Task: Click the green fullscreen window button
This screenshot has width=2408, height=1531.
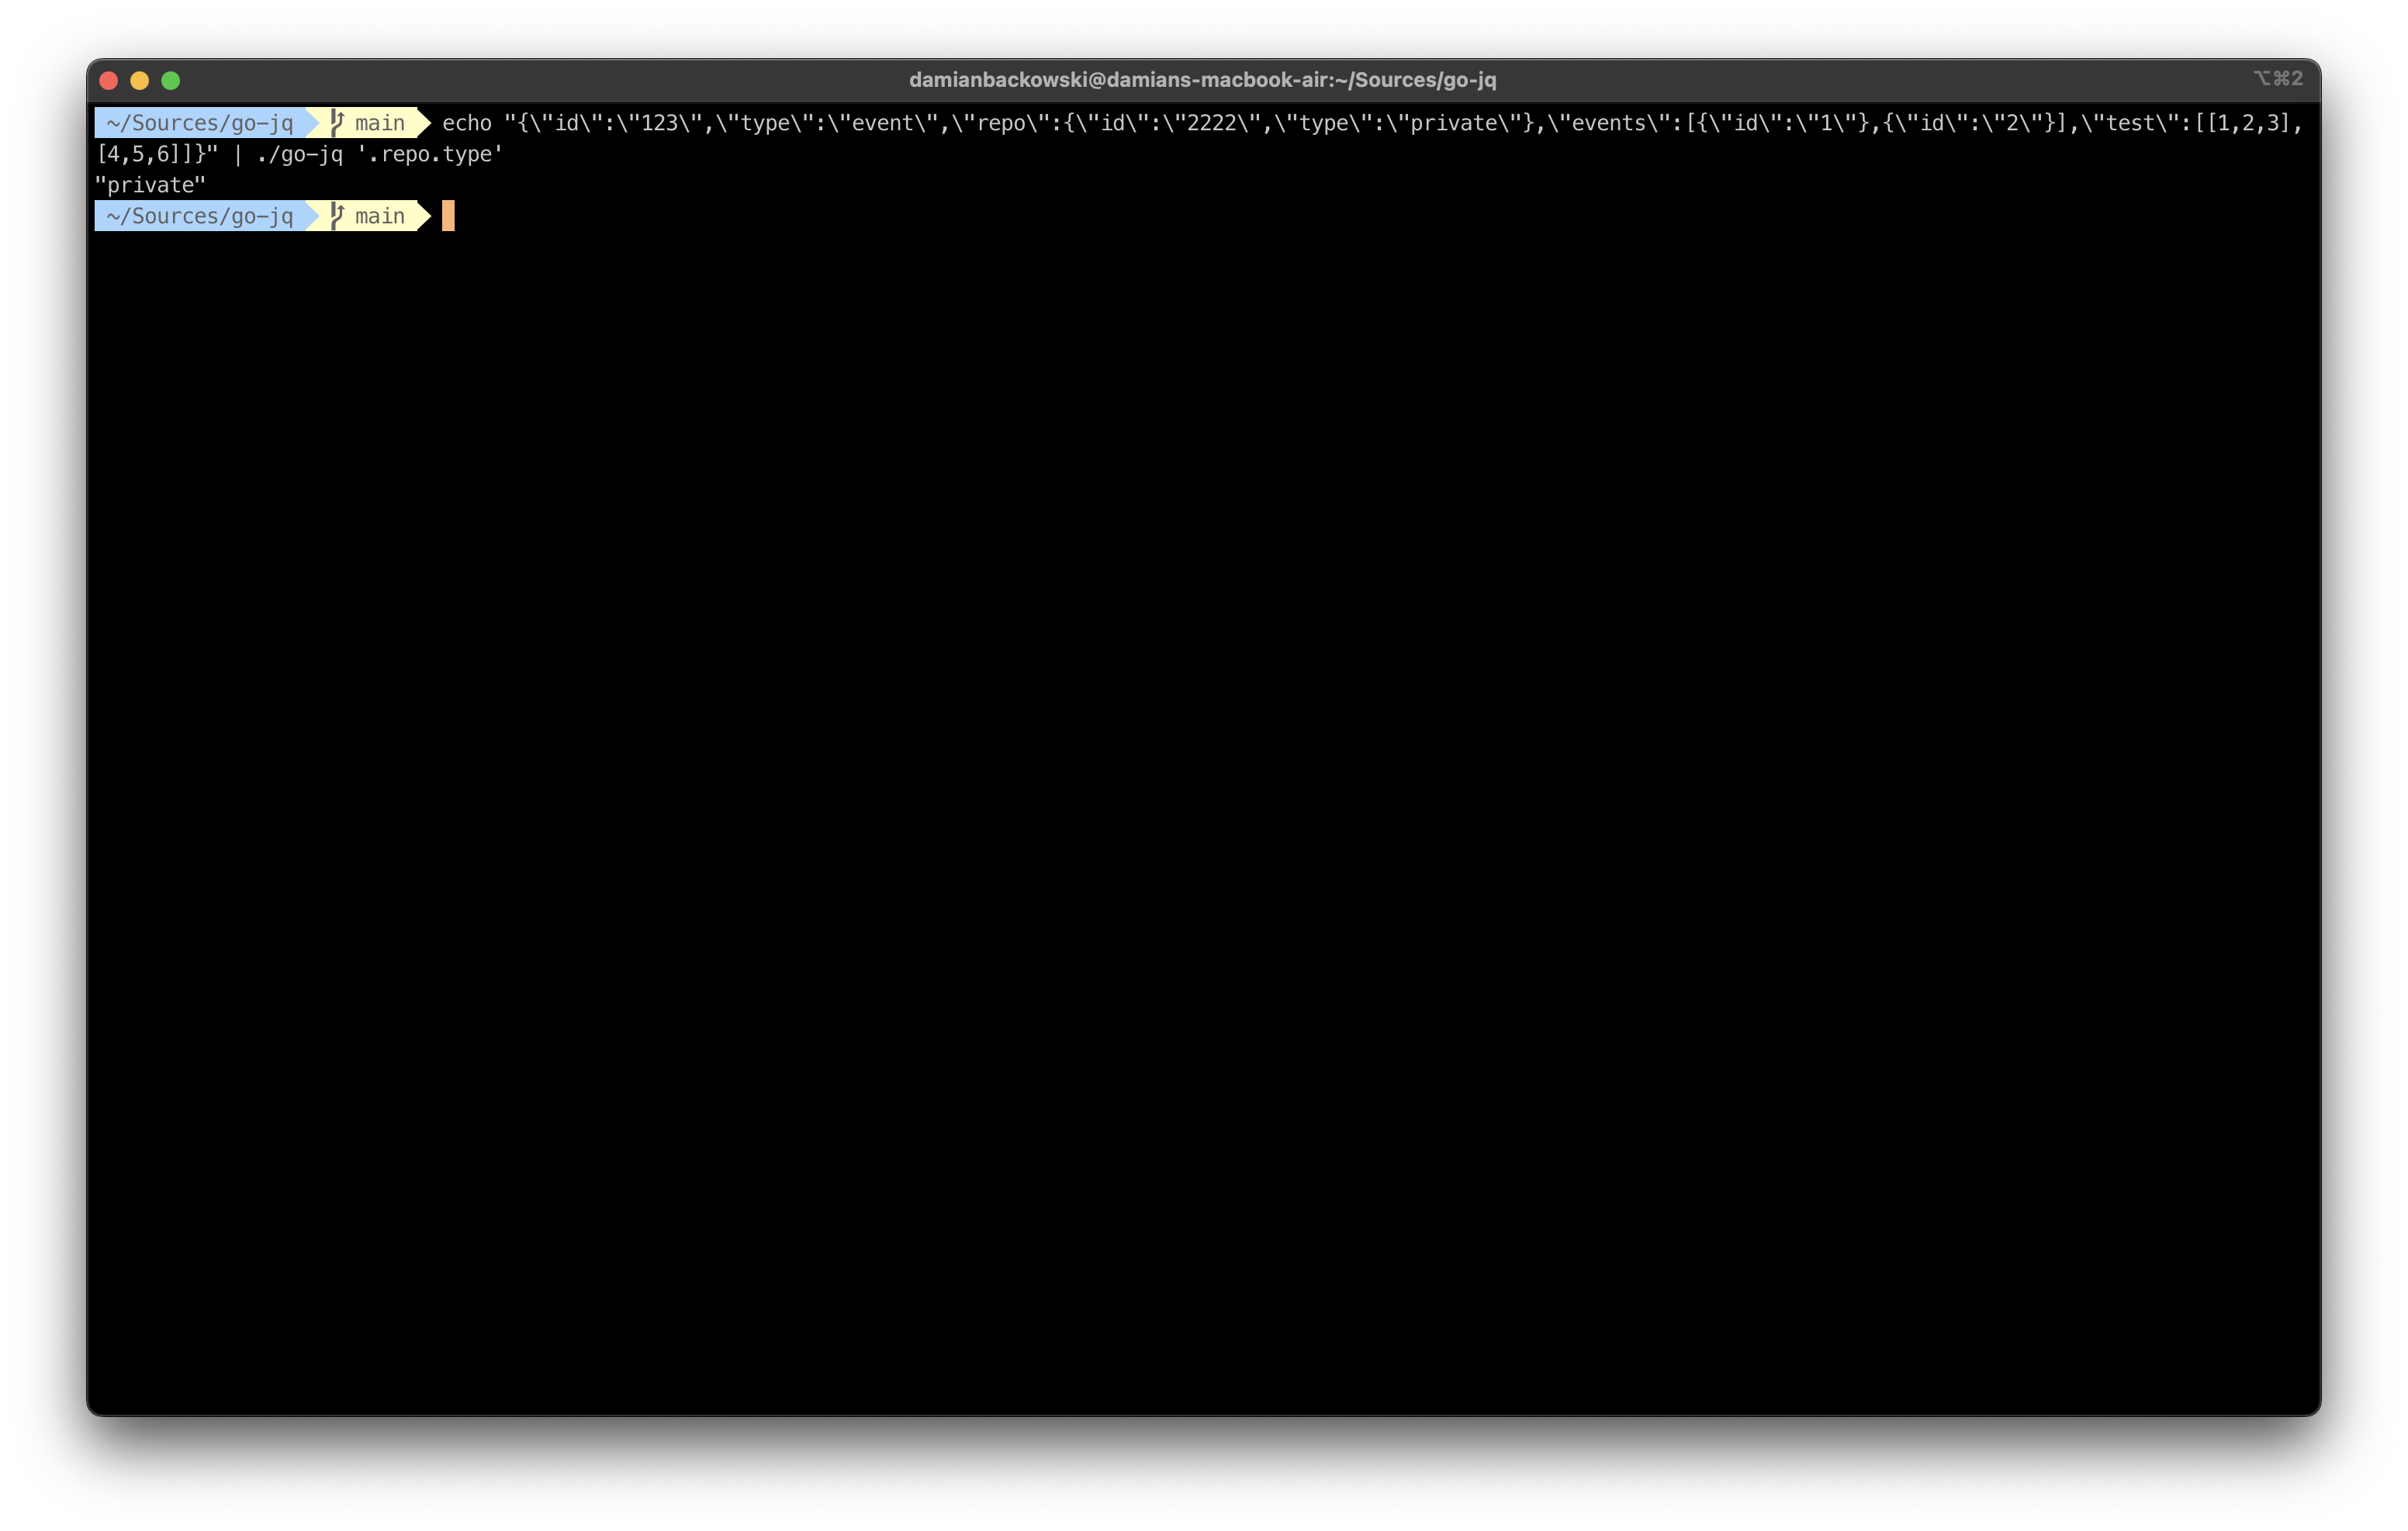Action: tap(171, 80)
